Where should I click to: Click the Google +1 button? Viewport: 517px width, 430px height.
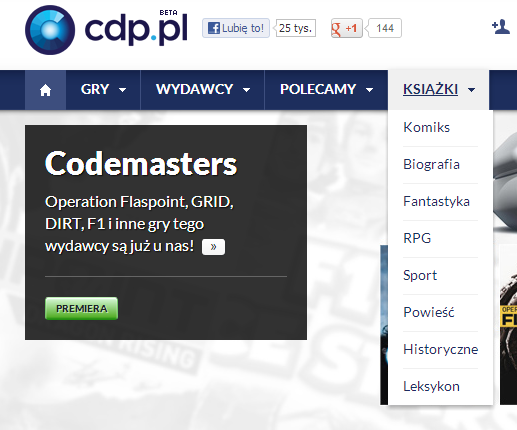[347, 28]
